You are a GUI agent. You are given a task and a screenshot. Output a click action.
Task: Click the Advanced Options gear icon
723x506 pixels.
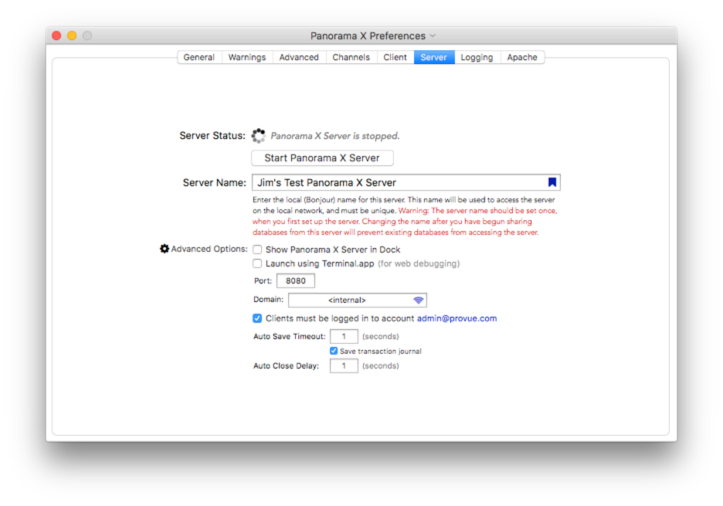[165, 249]
